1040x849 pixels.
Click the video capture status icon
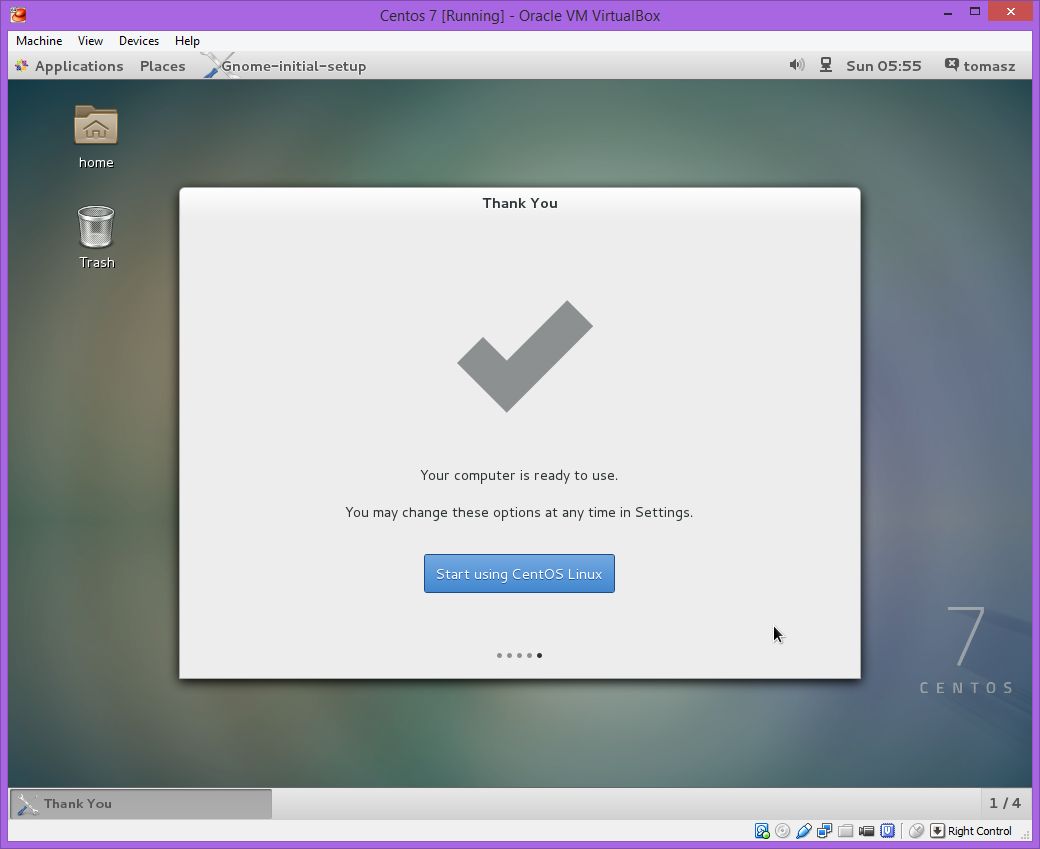866,830
